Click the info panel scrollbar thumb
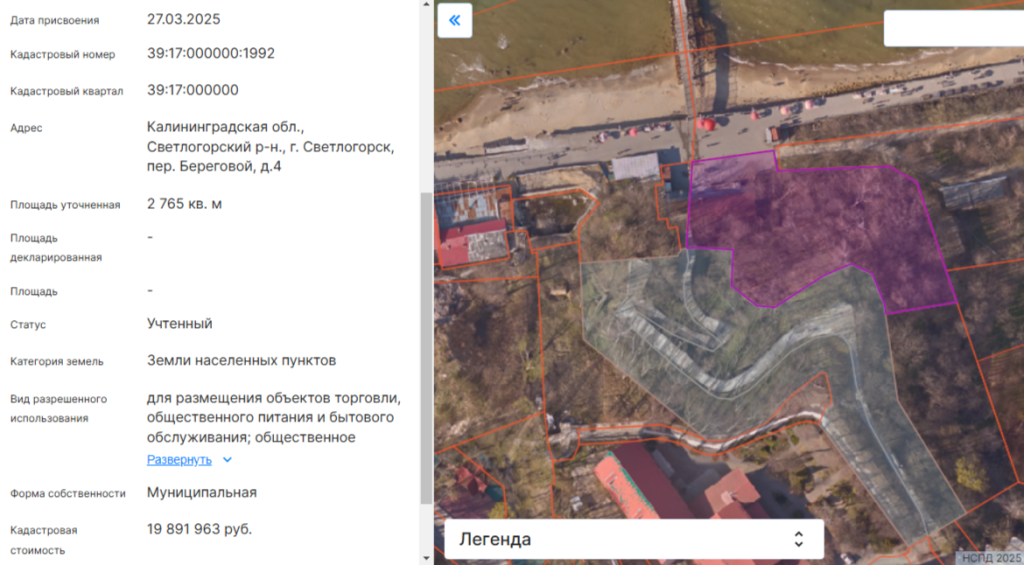Viewport: 1024px width, 565px height. point(426,348)
